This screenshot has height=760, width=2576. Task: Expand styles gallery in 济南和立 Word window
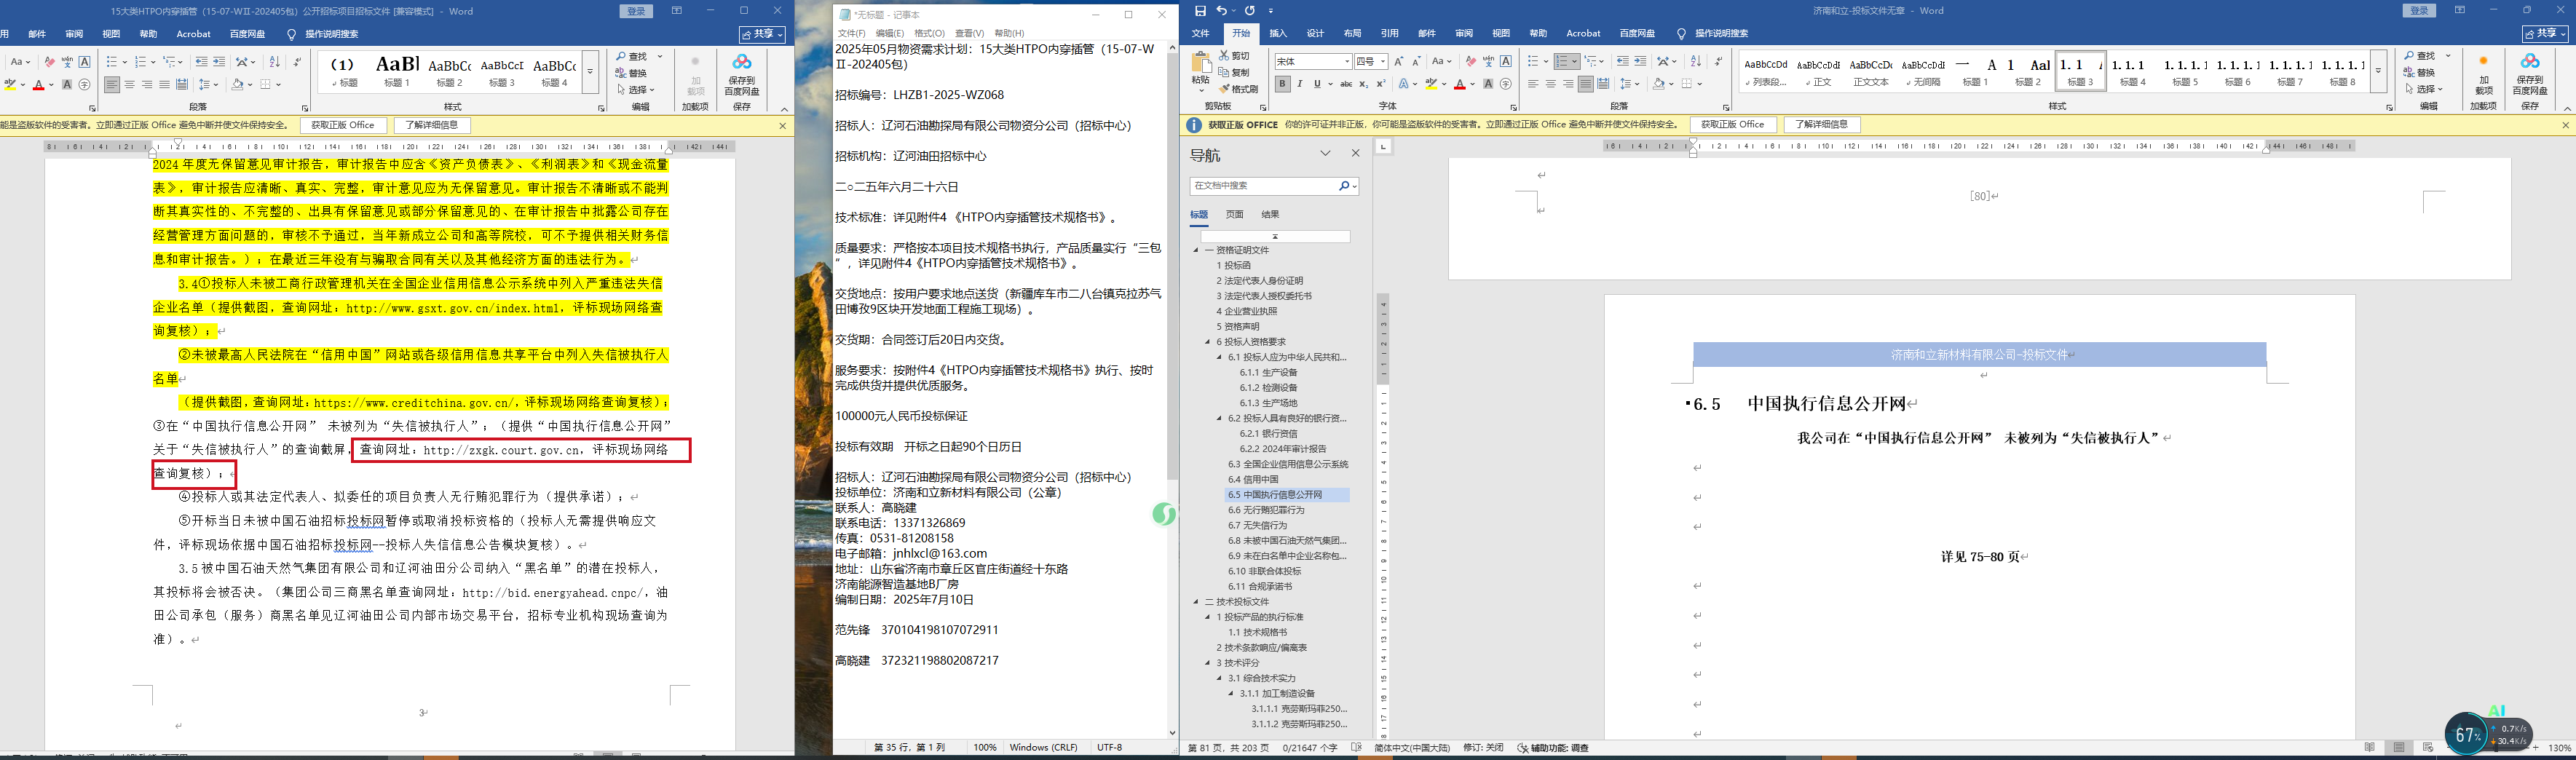(x=2379, y=71)
